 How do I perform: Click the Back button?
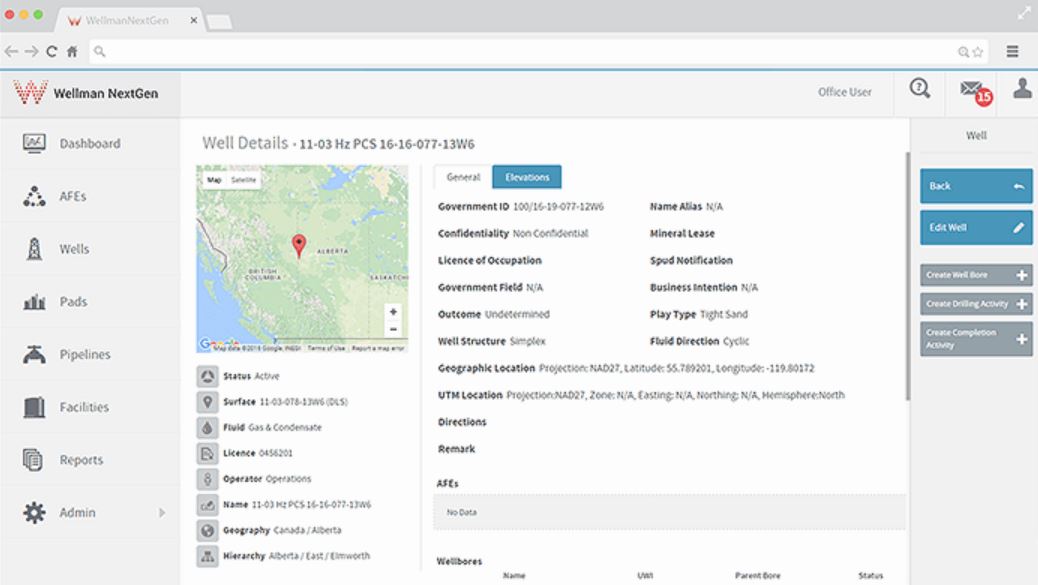(x=976, y=186)
